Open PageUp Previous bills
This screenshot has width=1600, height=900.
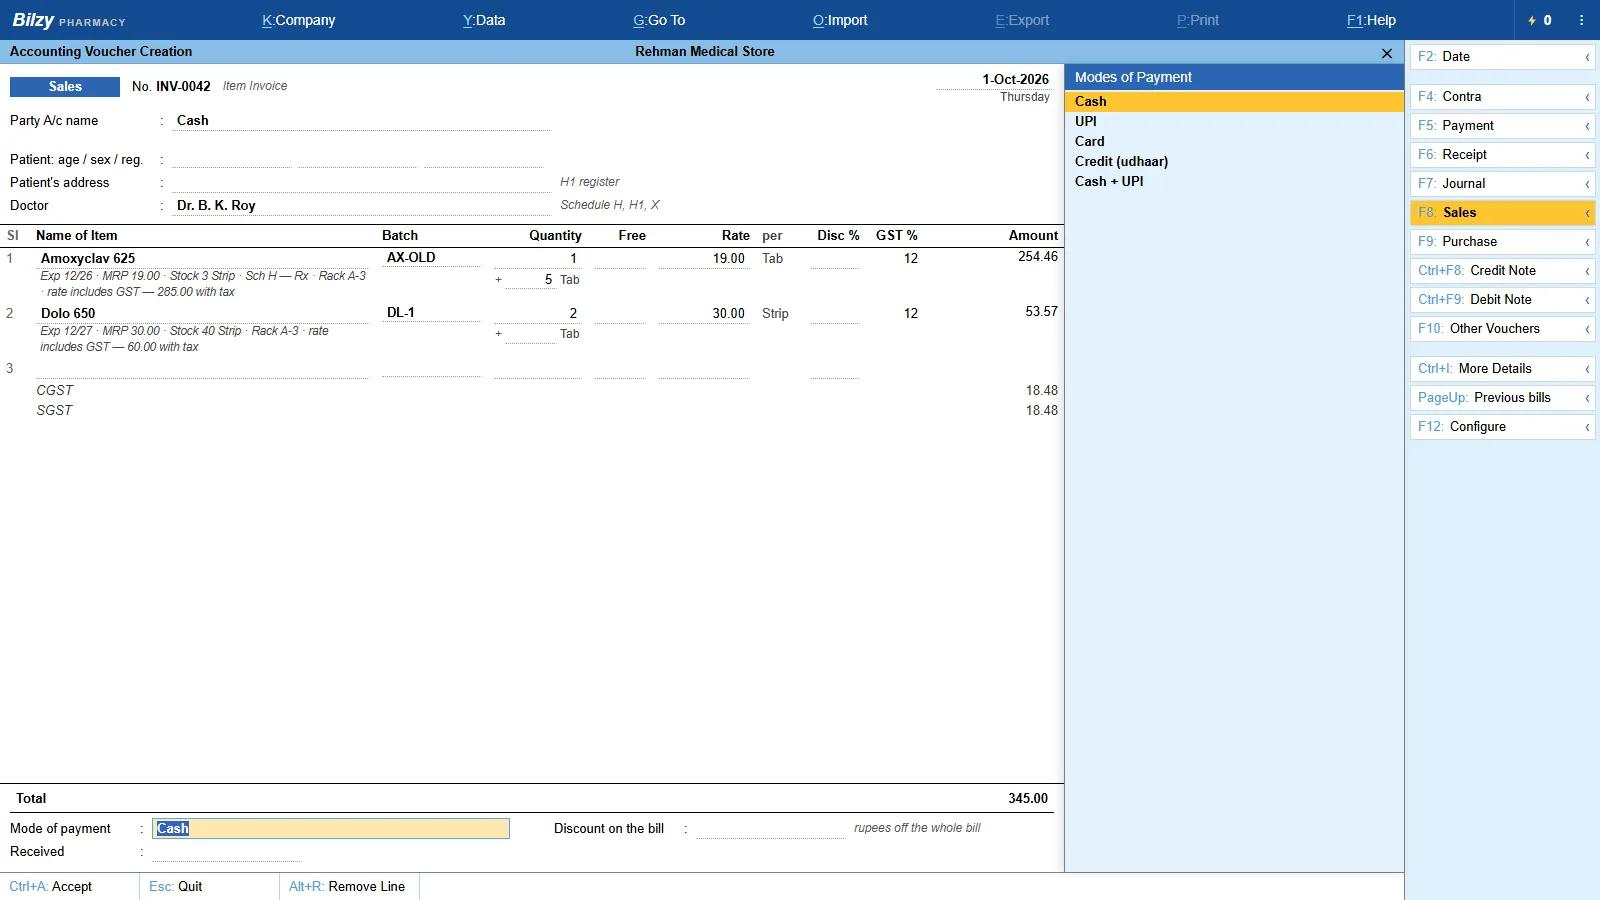click(x=1503, y=398)
